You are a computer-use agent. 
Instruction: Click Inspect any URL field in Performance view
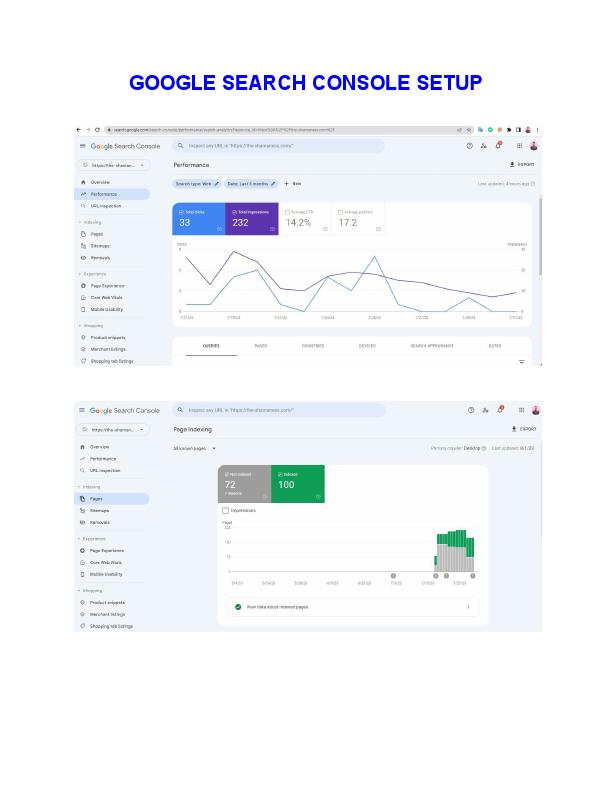279,145
